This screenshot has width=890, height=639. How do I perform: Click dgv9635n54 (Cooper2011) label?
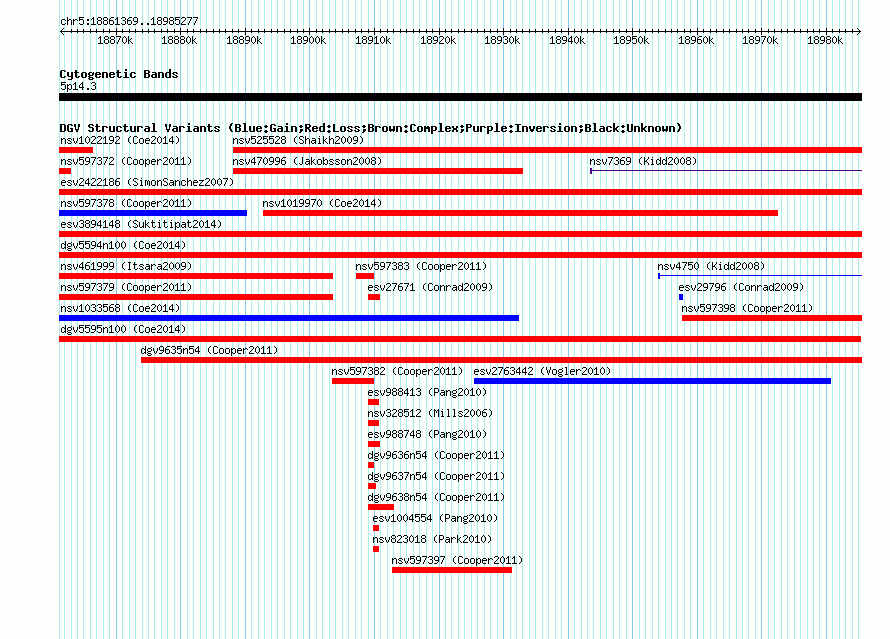209,350
